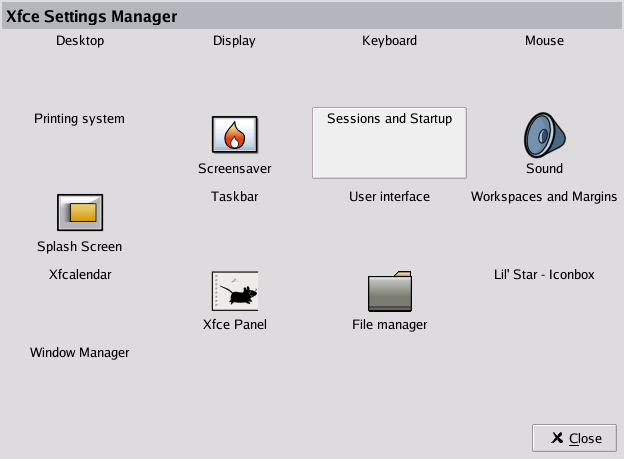
Task: Open the Sound speaker icon
Action: point(544,135)
